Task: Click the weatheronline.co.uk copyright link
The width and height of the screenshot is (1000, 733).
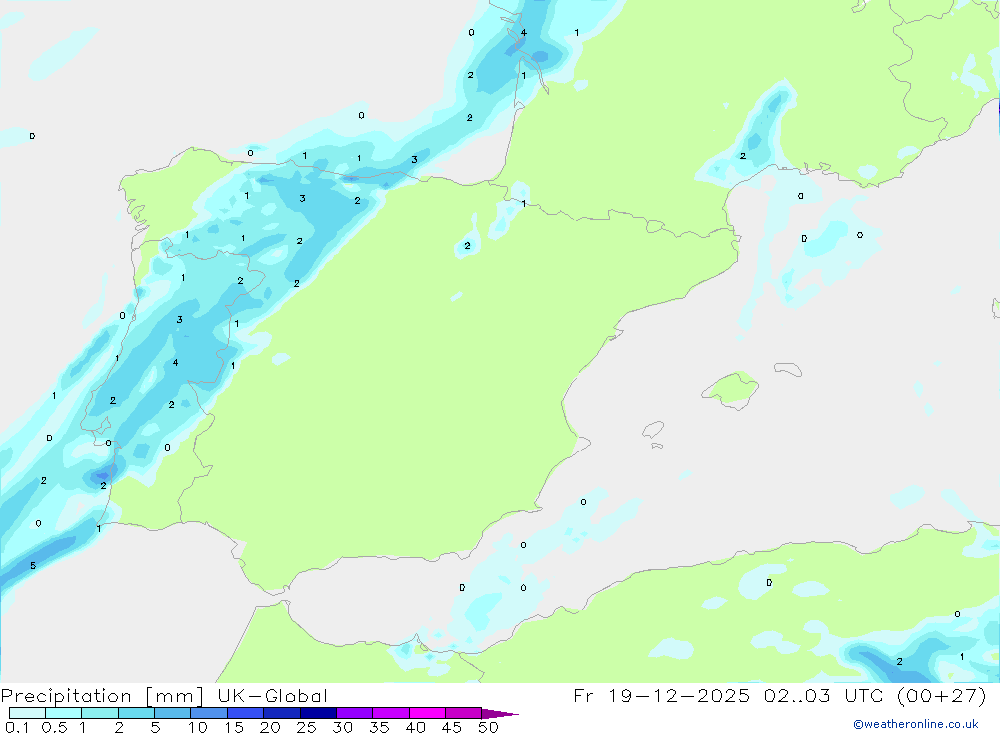Action: click(x=916, y=724)
